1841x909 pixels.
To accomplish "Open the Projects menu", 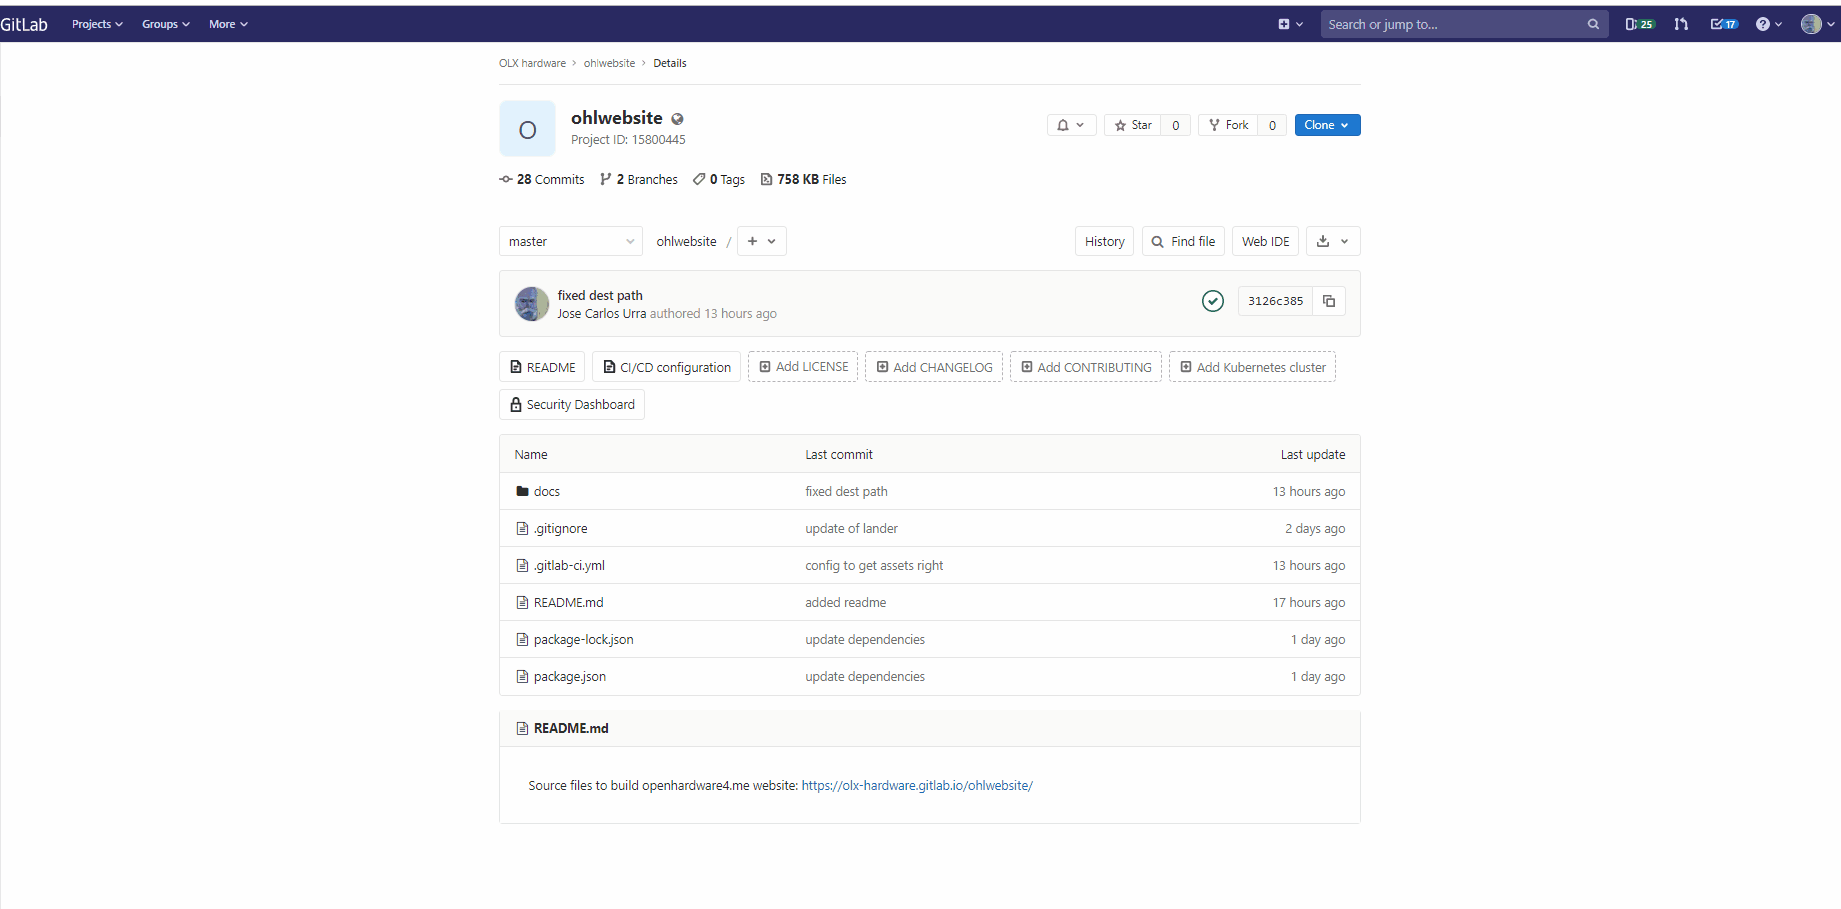I will tap(97, 24).
